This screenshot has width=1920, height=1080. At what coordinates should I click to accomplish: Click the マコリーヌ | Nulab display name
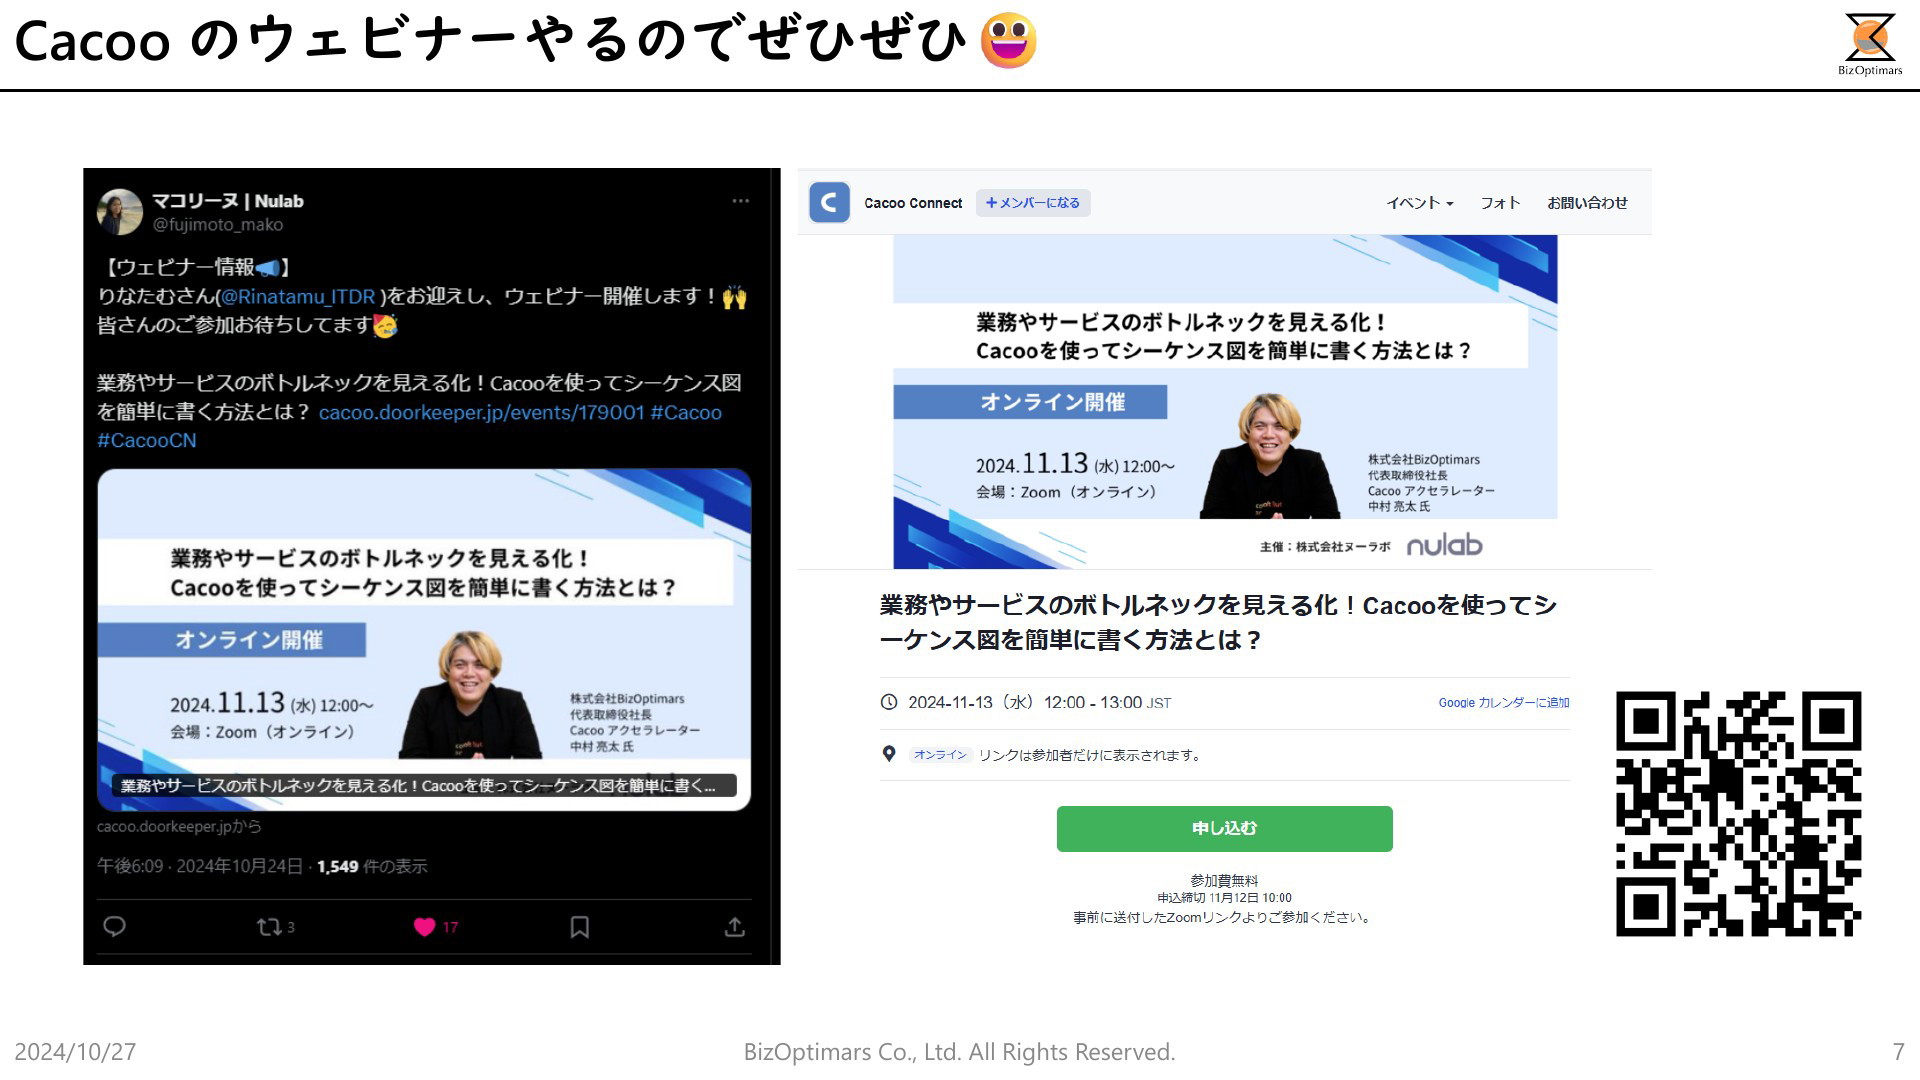[227, 201]
